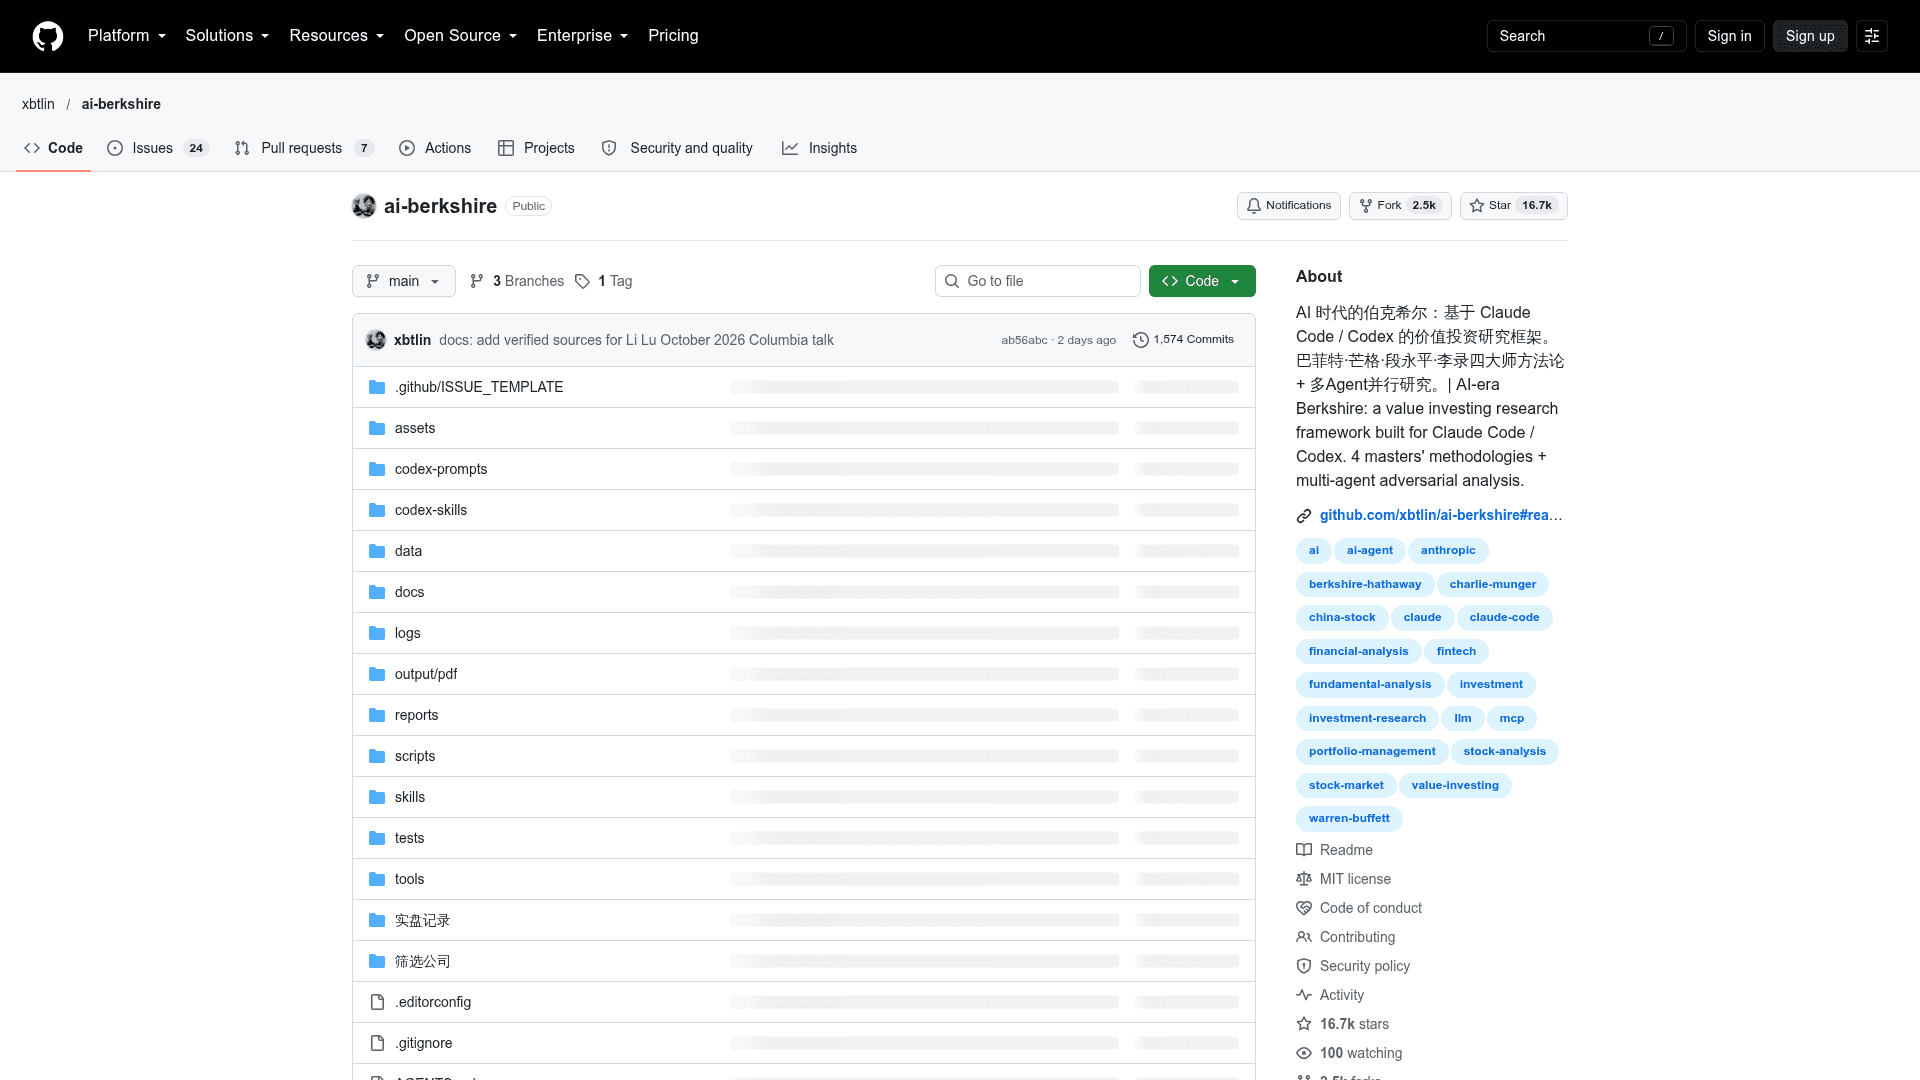Click the pulse icon next to Activity

[1304, 995]
